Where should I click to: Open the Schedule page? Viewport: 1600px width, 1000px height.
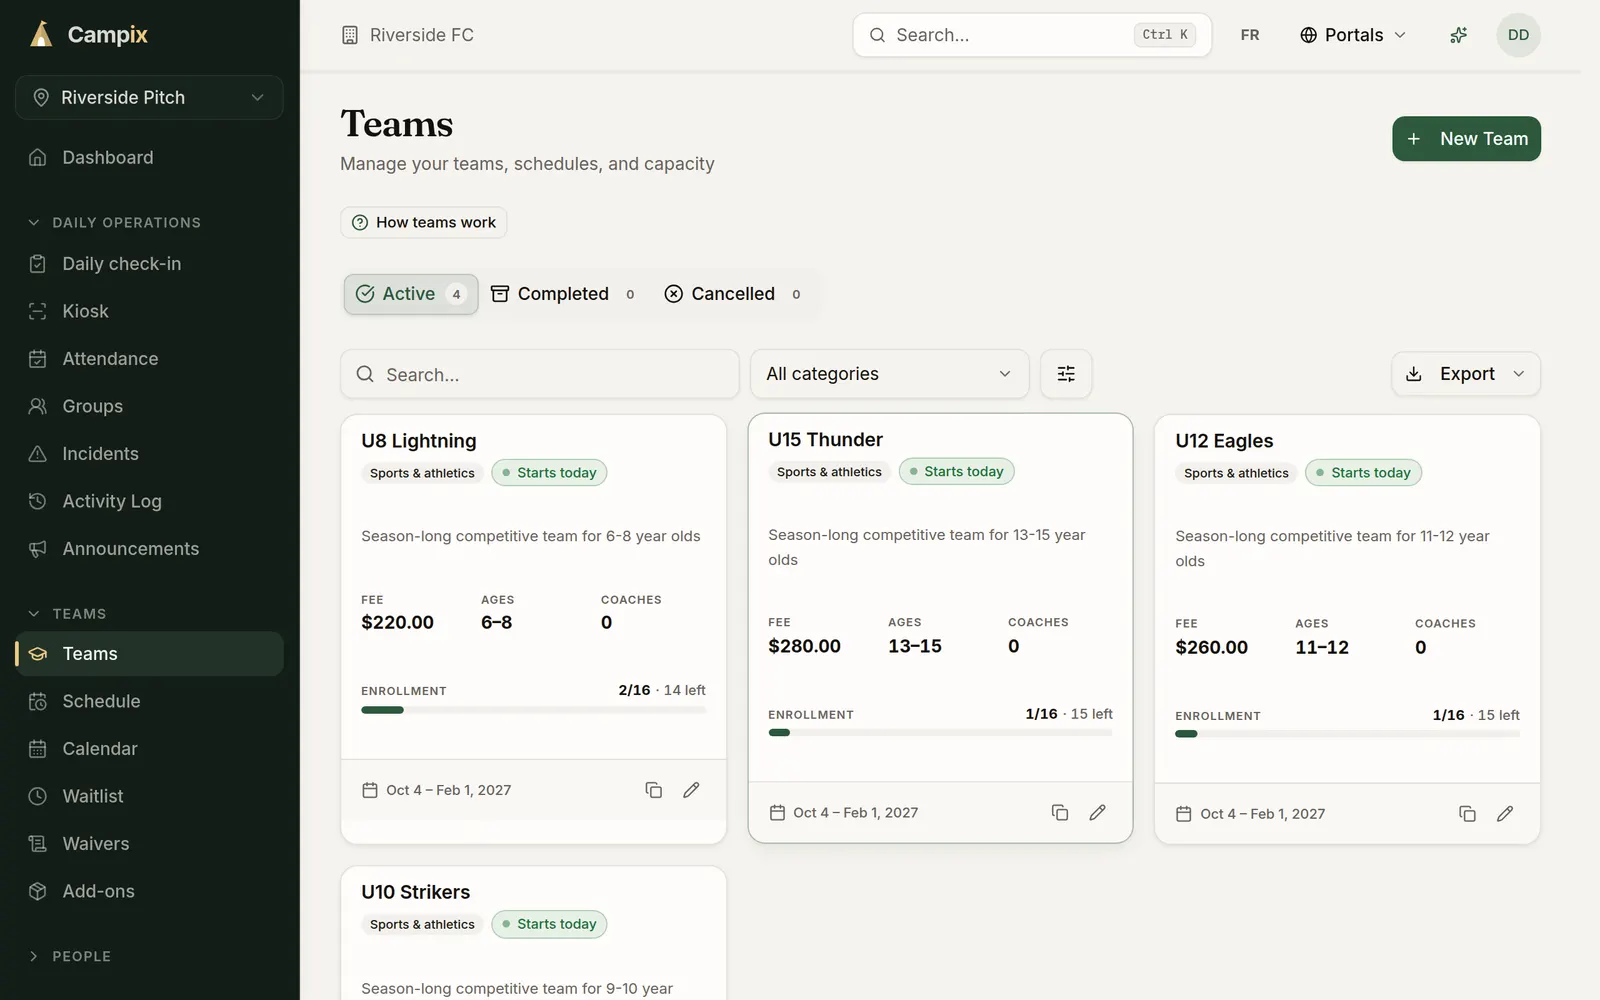[x=150, y=701]
